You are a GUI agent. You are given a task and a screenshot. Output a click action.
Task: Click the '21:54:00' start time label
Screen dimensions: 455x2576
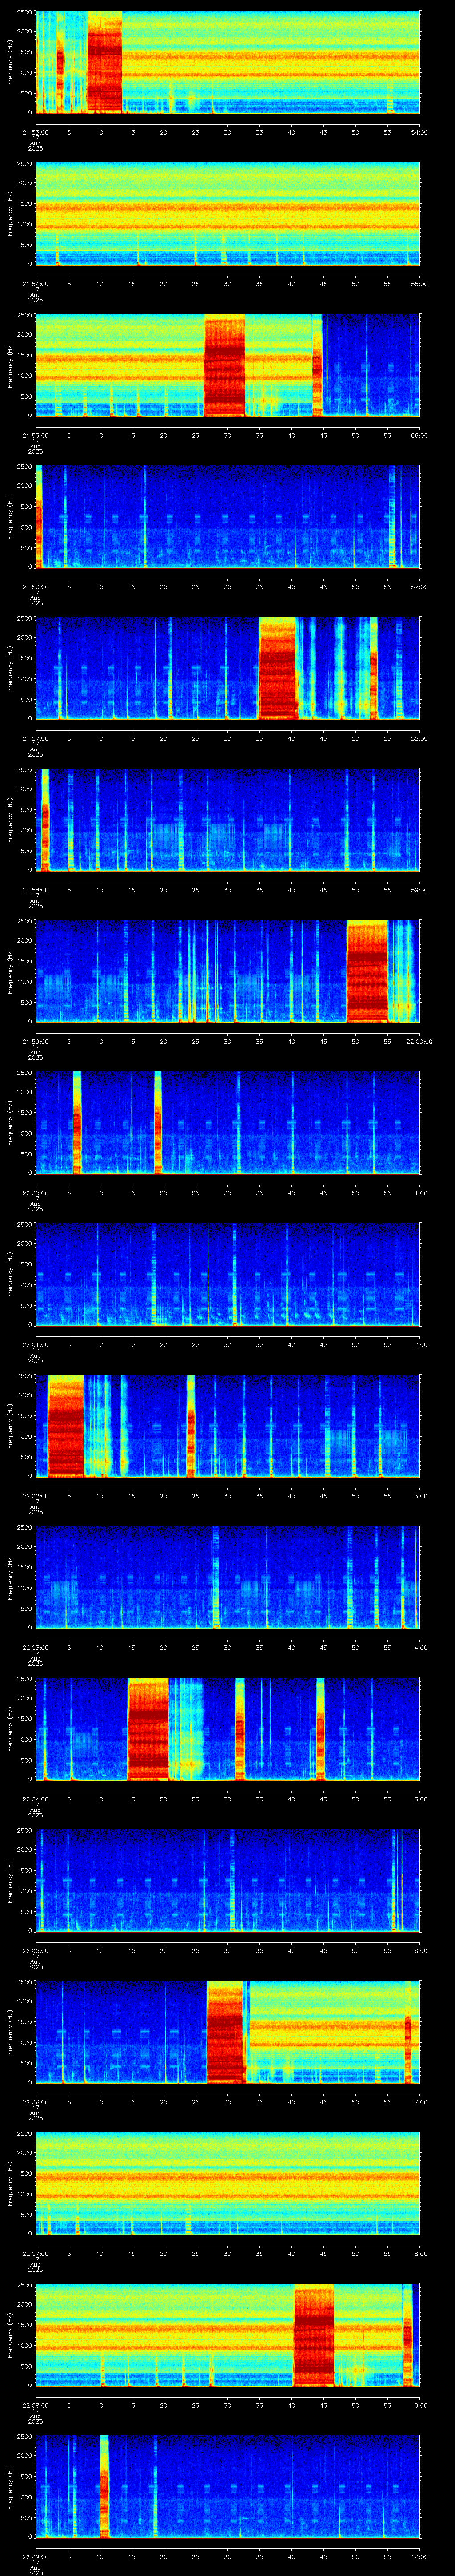pyautogui.click(x=36, y=284)
